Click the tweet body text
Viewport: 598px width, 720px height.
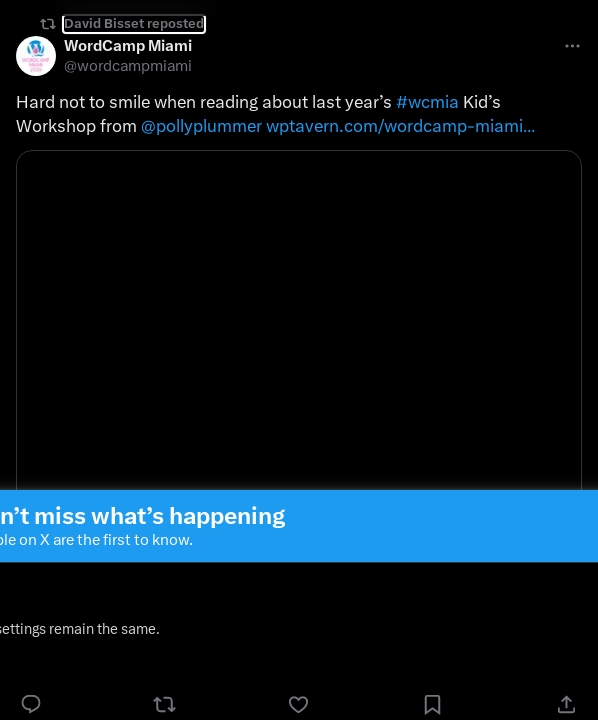click(276, 114)
